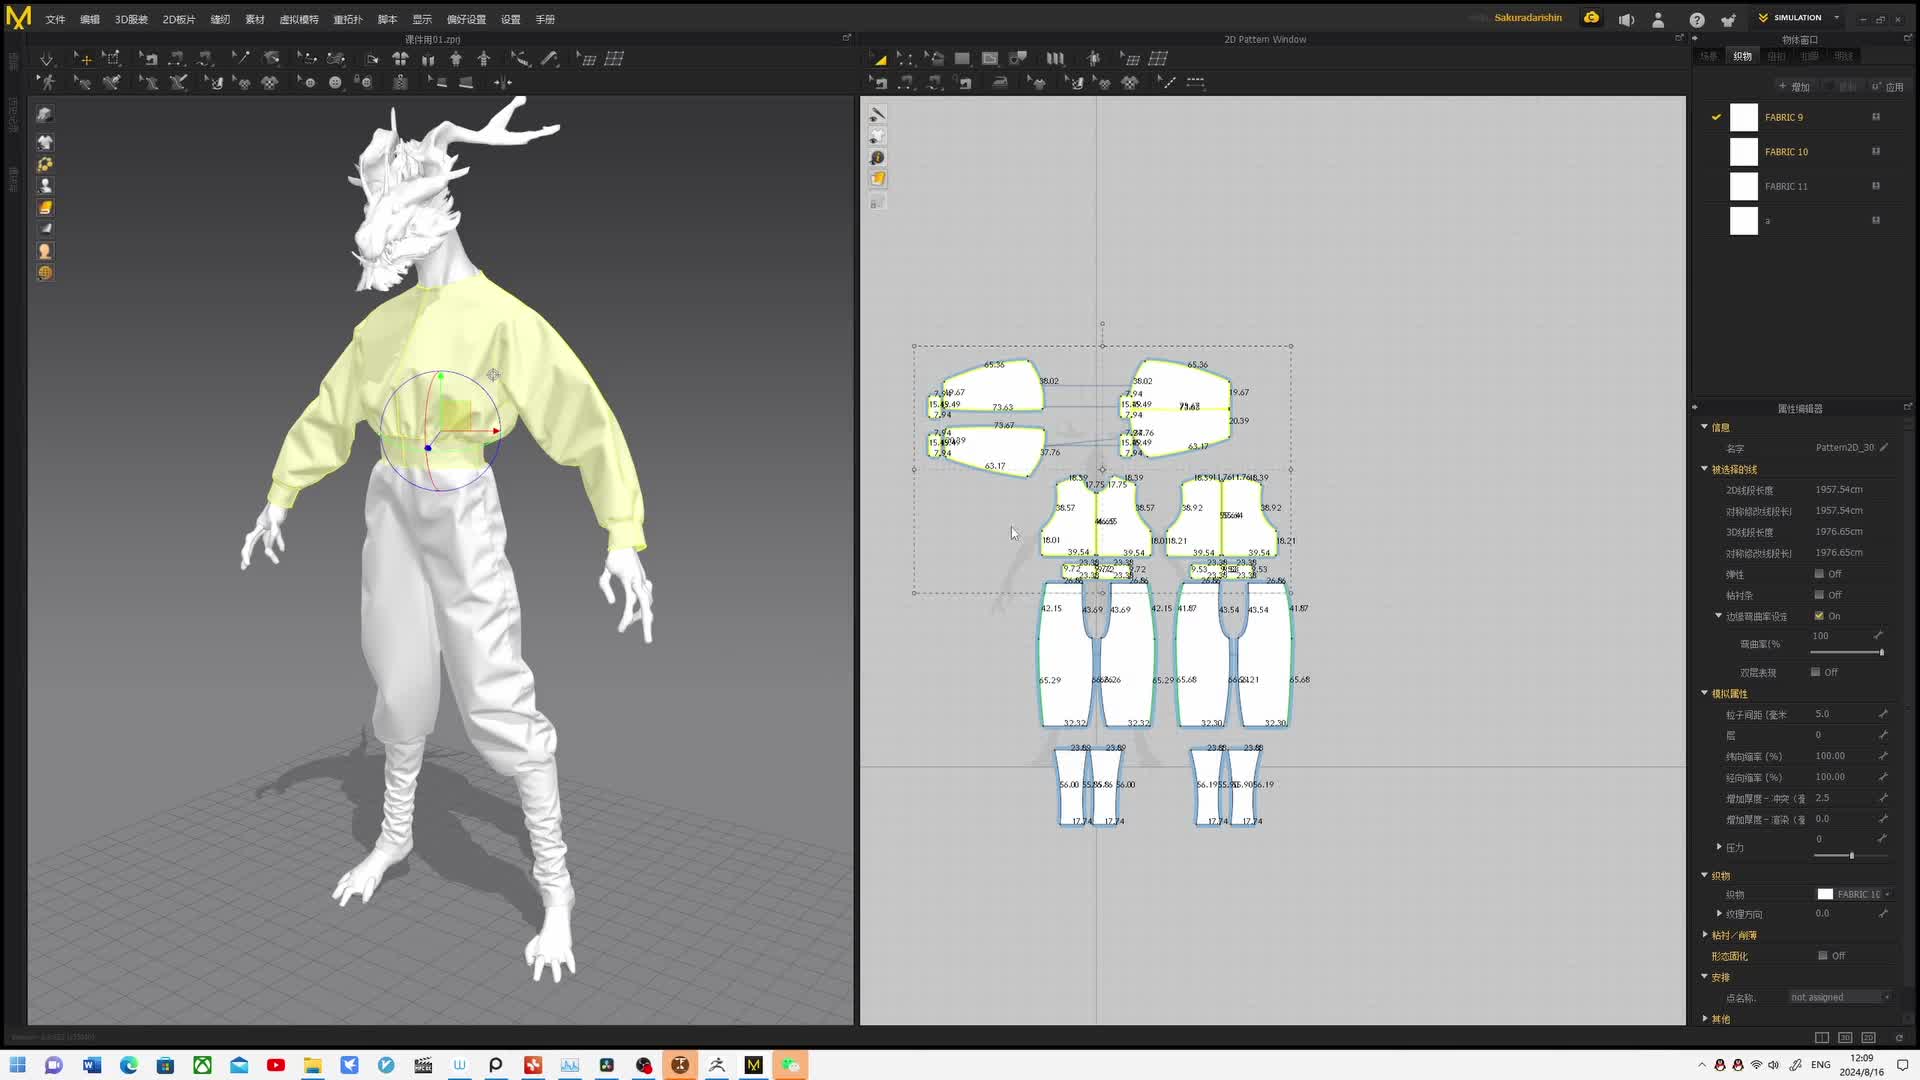The height and width of the screenshot is (1080, 1920).
Task: Click the help question mark icon
Action: point(1697,19)
